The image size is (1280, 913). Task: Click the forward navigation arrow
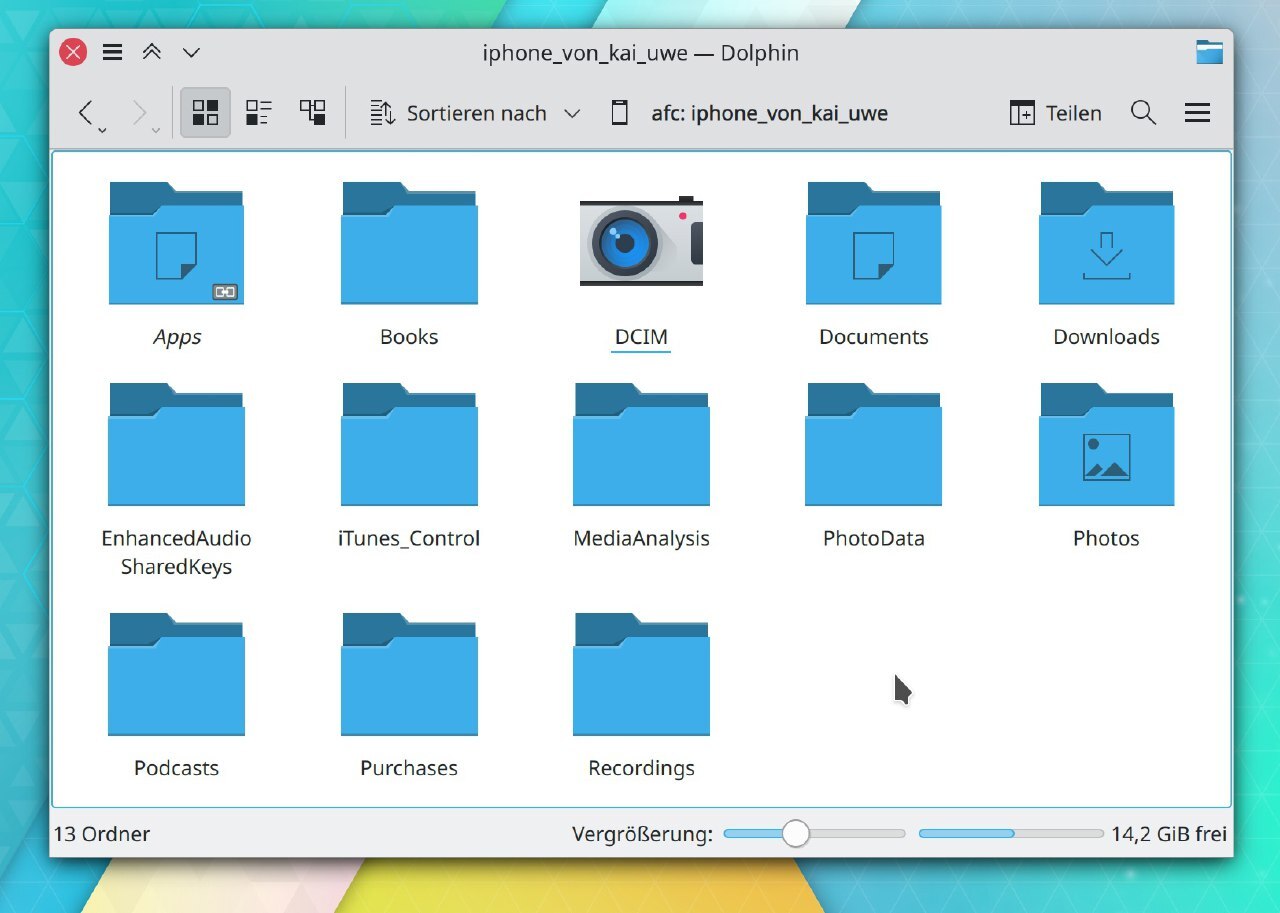click(140, 113)
